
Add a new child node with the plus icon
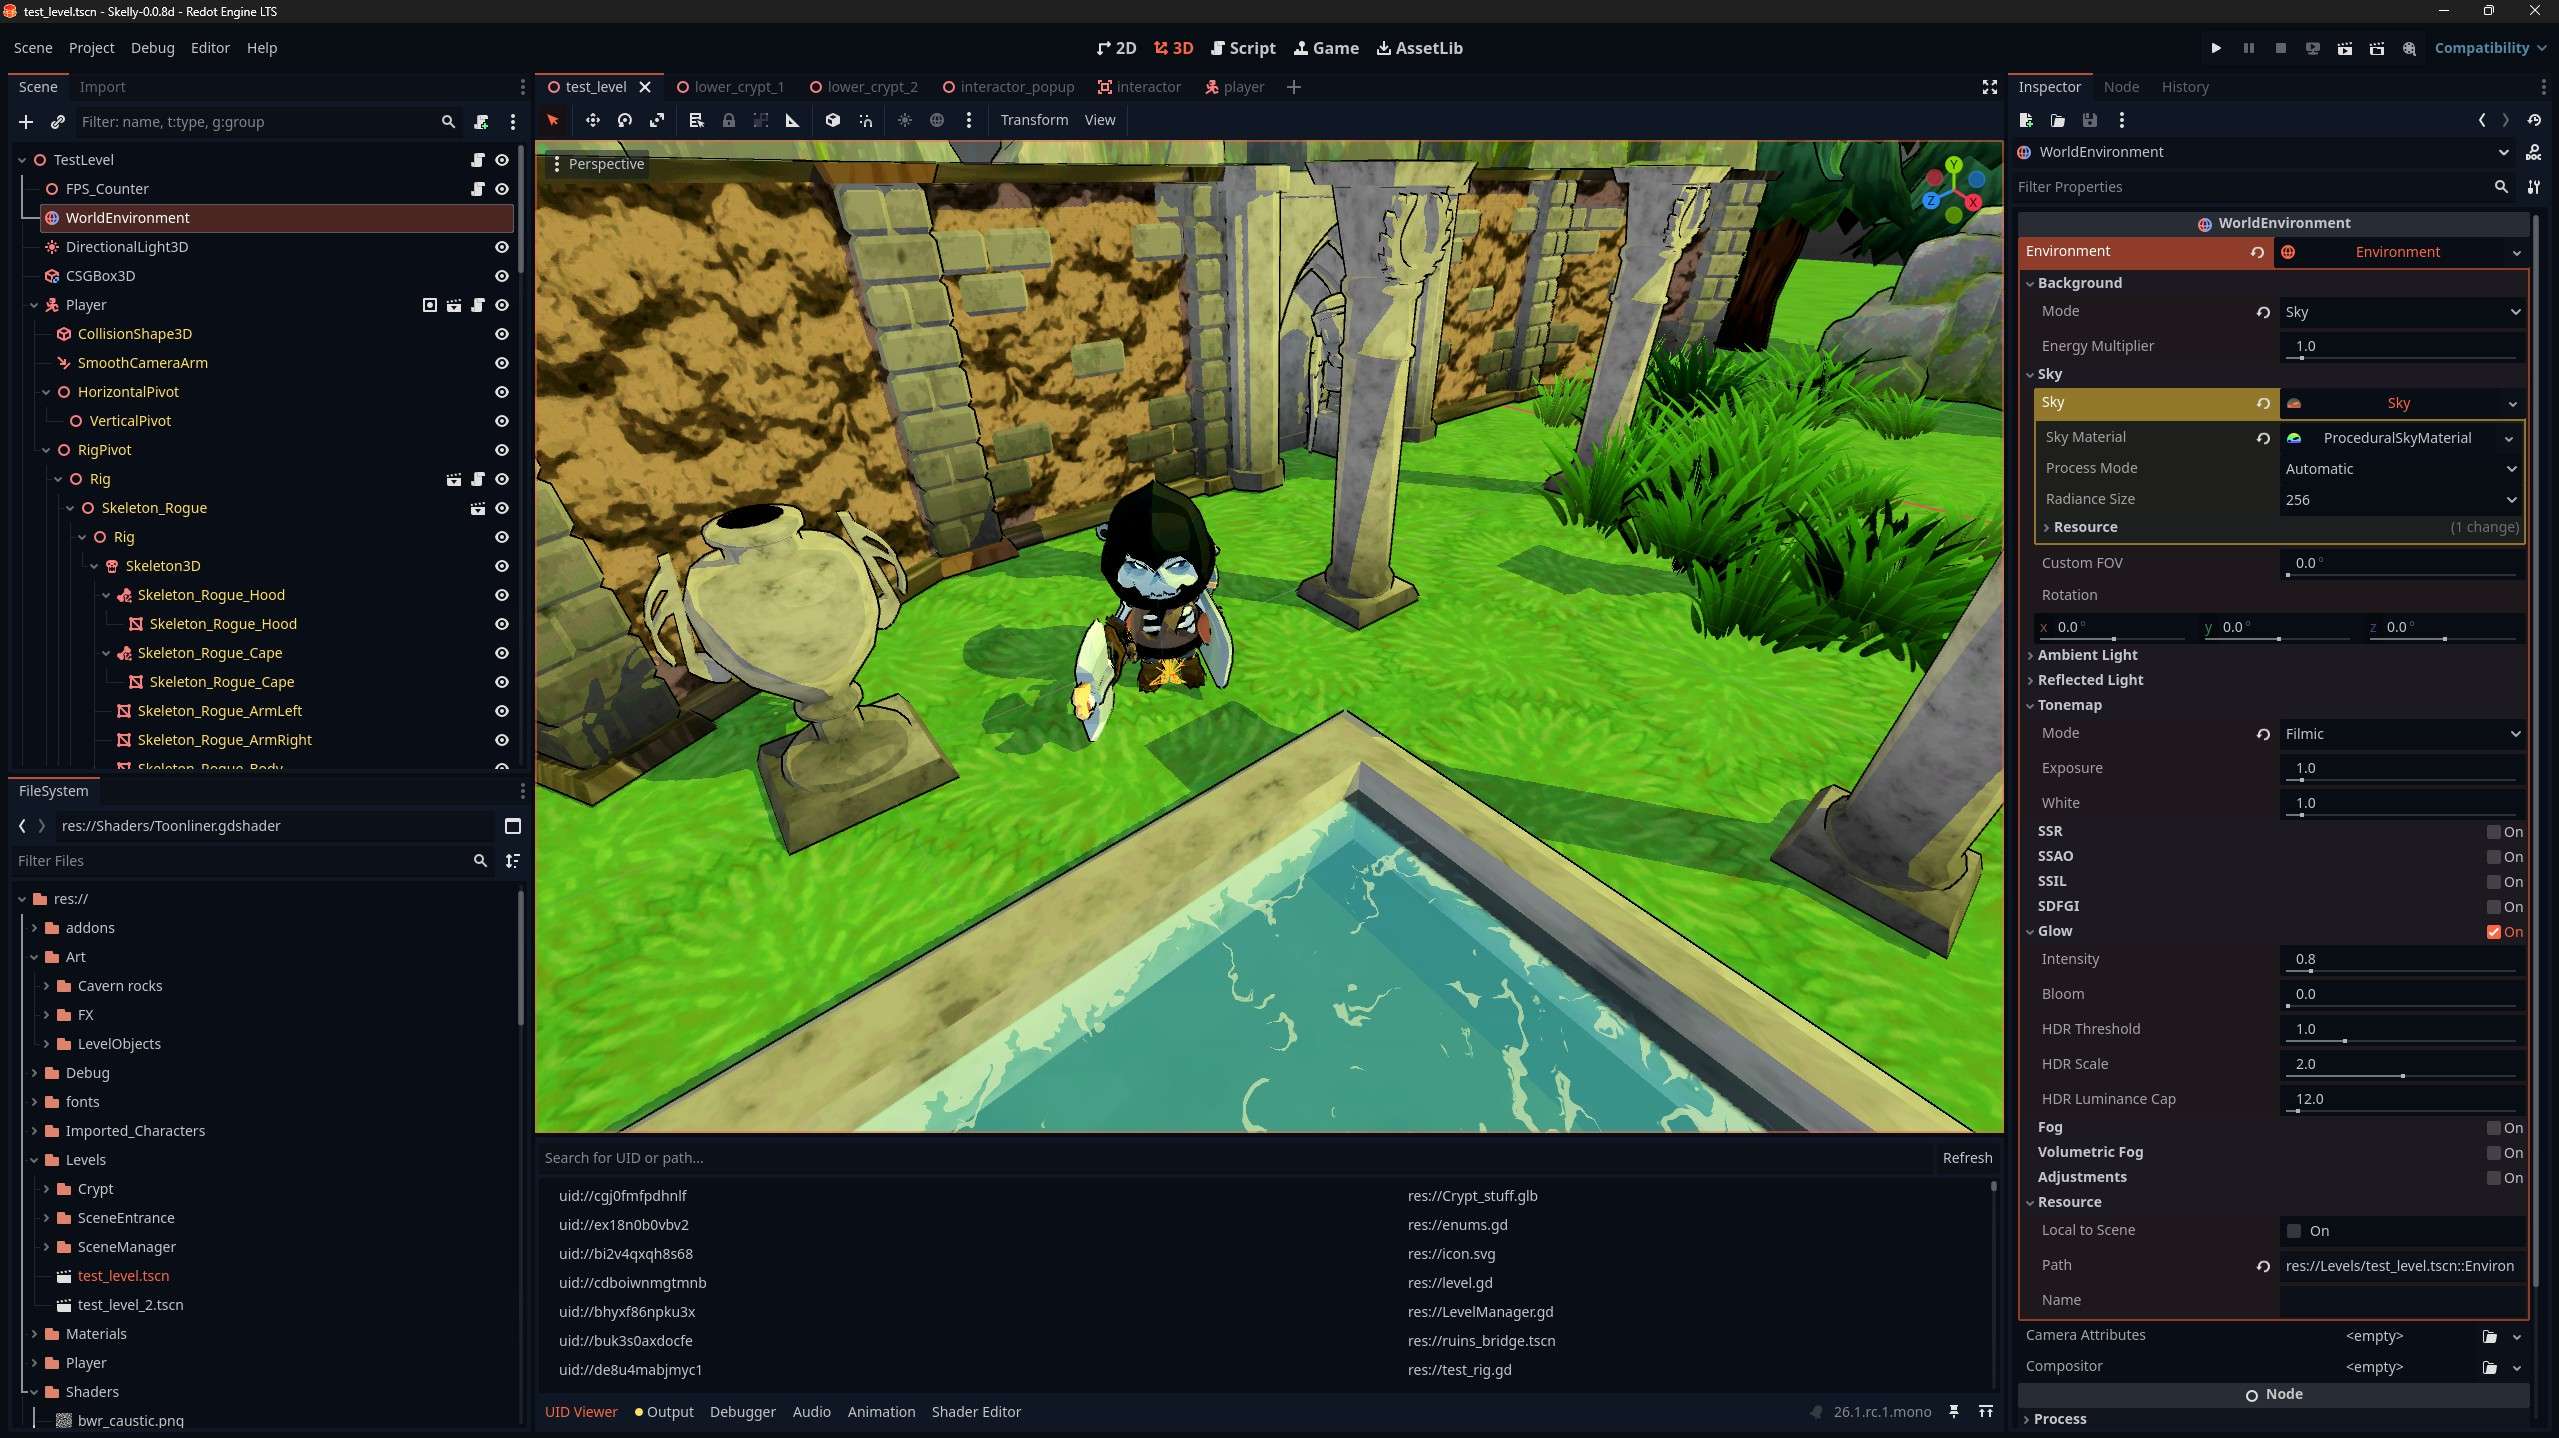click(25, 122)
